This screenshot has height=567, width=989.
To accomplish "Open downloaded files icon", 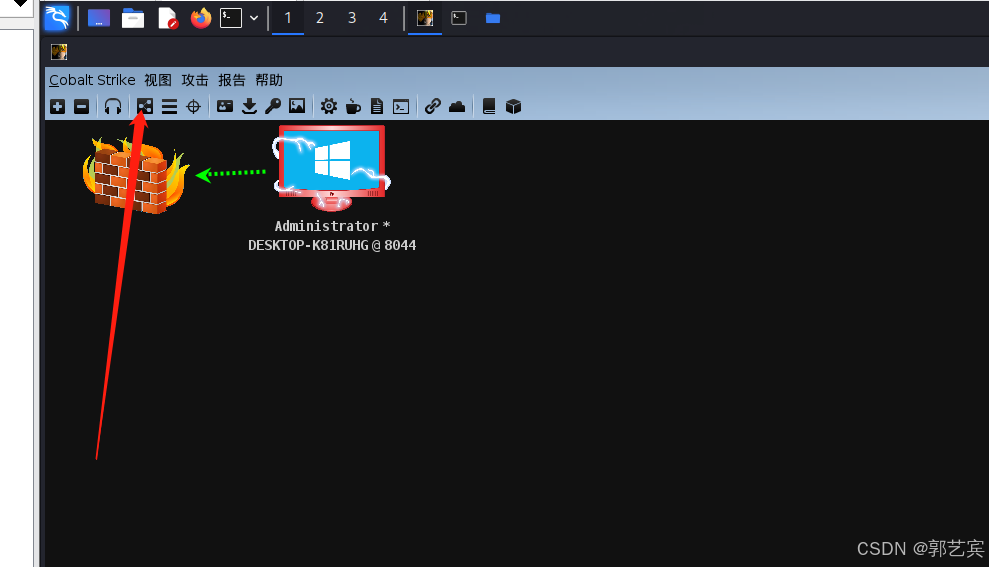I will pyautogui.click(x=249, y=107).
